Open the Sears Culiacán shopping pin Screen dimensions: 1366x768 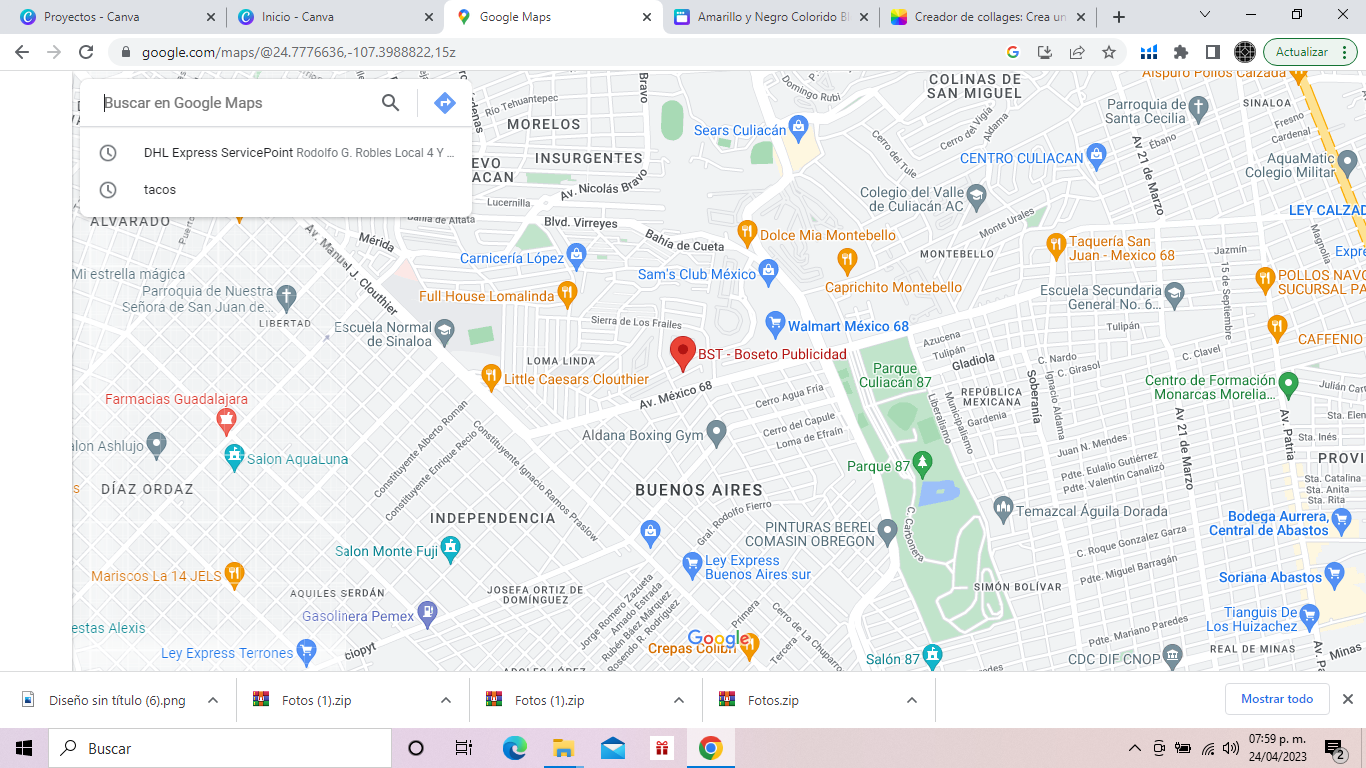(x=798, y=127)
